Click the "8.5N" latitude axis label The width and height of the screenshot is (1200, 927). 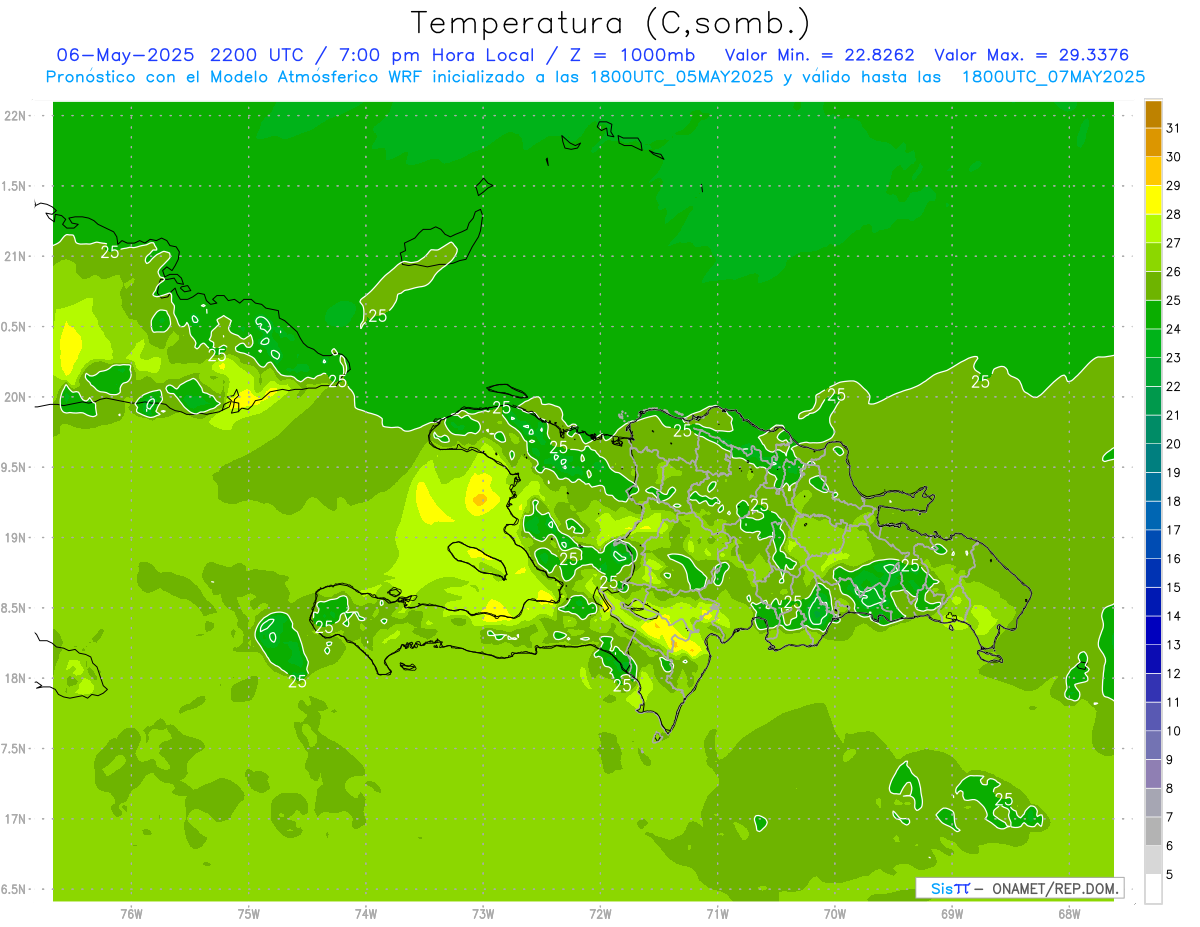coord(15,608)
